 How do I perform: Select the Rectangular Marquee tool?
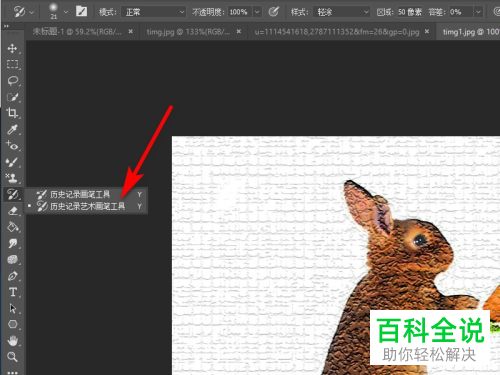coord(12,64)
